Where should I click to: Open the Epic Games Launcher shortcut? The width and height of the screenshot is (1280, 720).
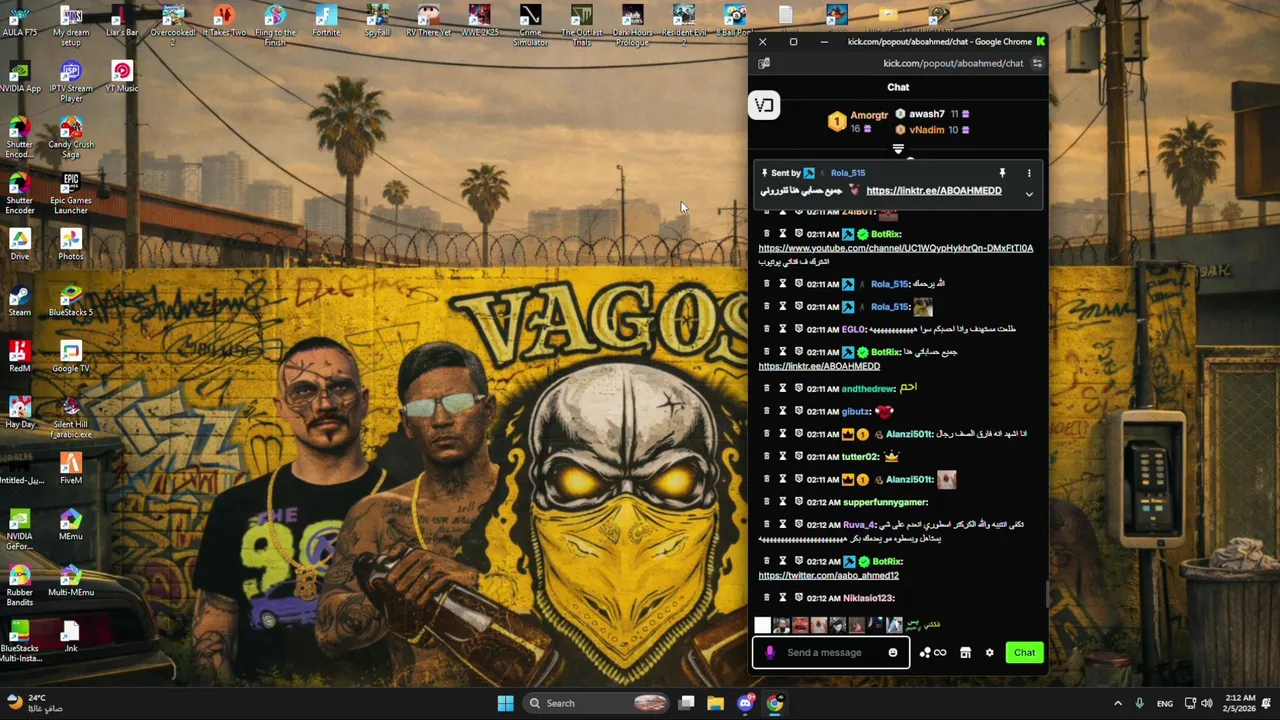[x=70, y=194]
